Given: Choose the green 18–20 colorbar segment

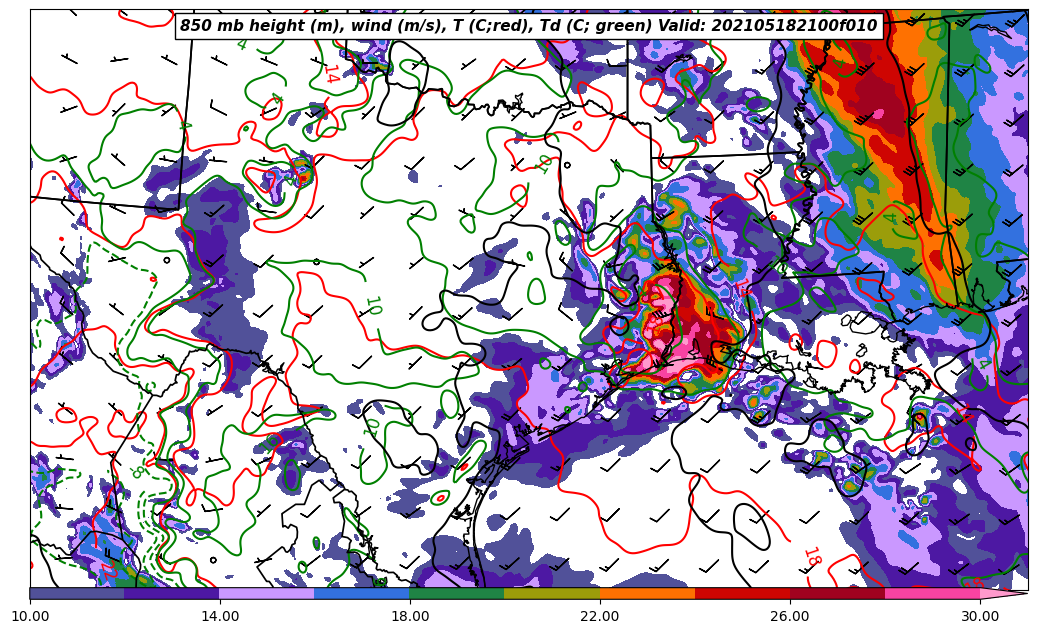Looking at the screenshot, I should click(457, 593).
